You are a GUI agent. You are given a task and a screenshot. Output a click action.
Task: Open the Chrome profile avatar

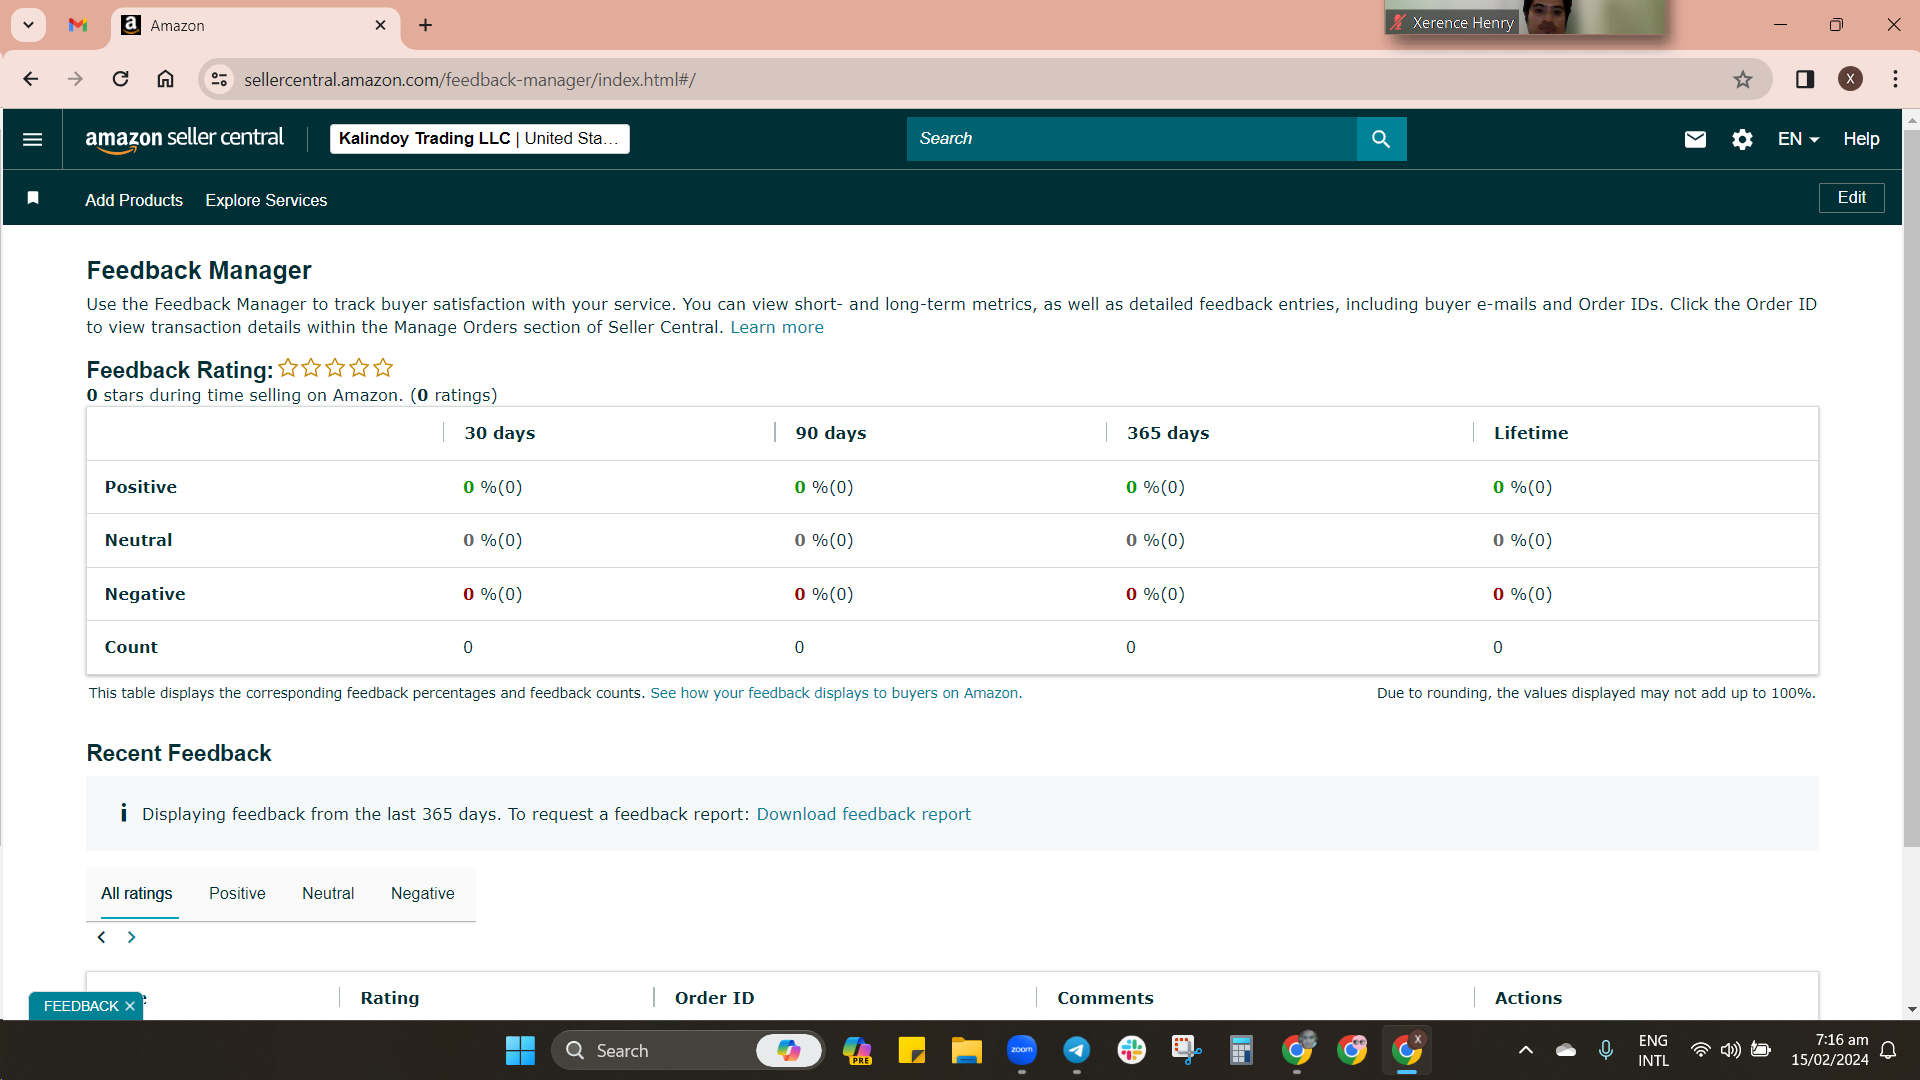[x=1850, y=79]
